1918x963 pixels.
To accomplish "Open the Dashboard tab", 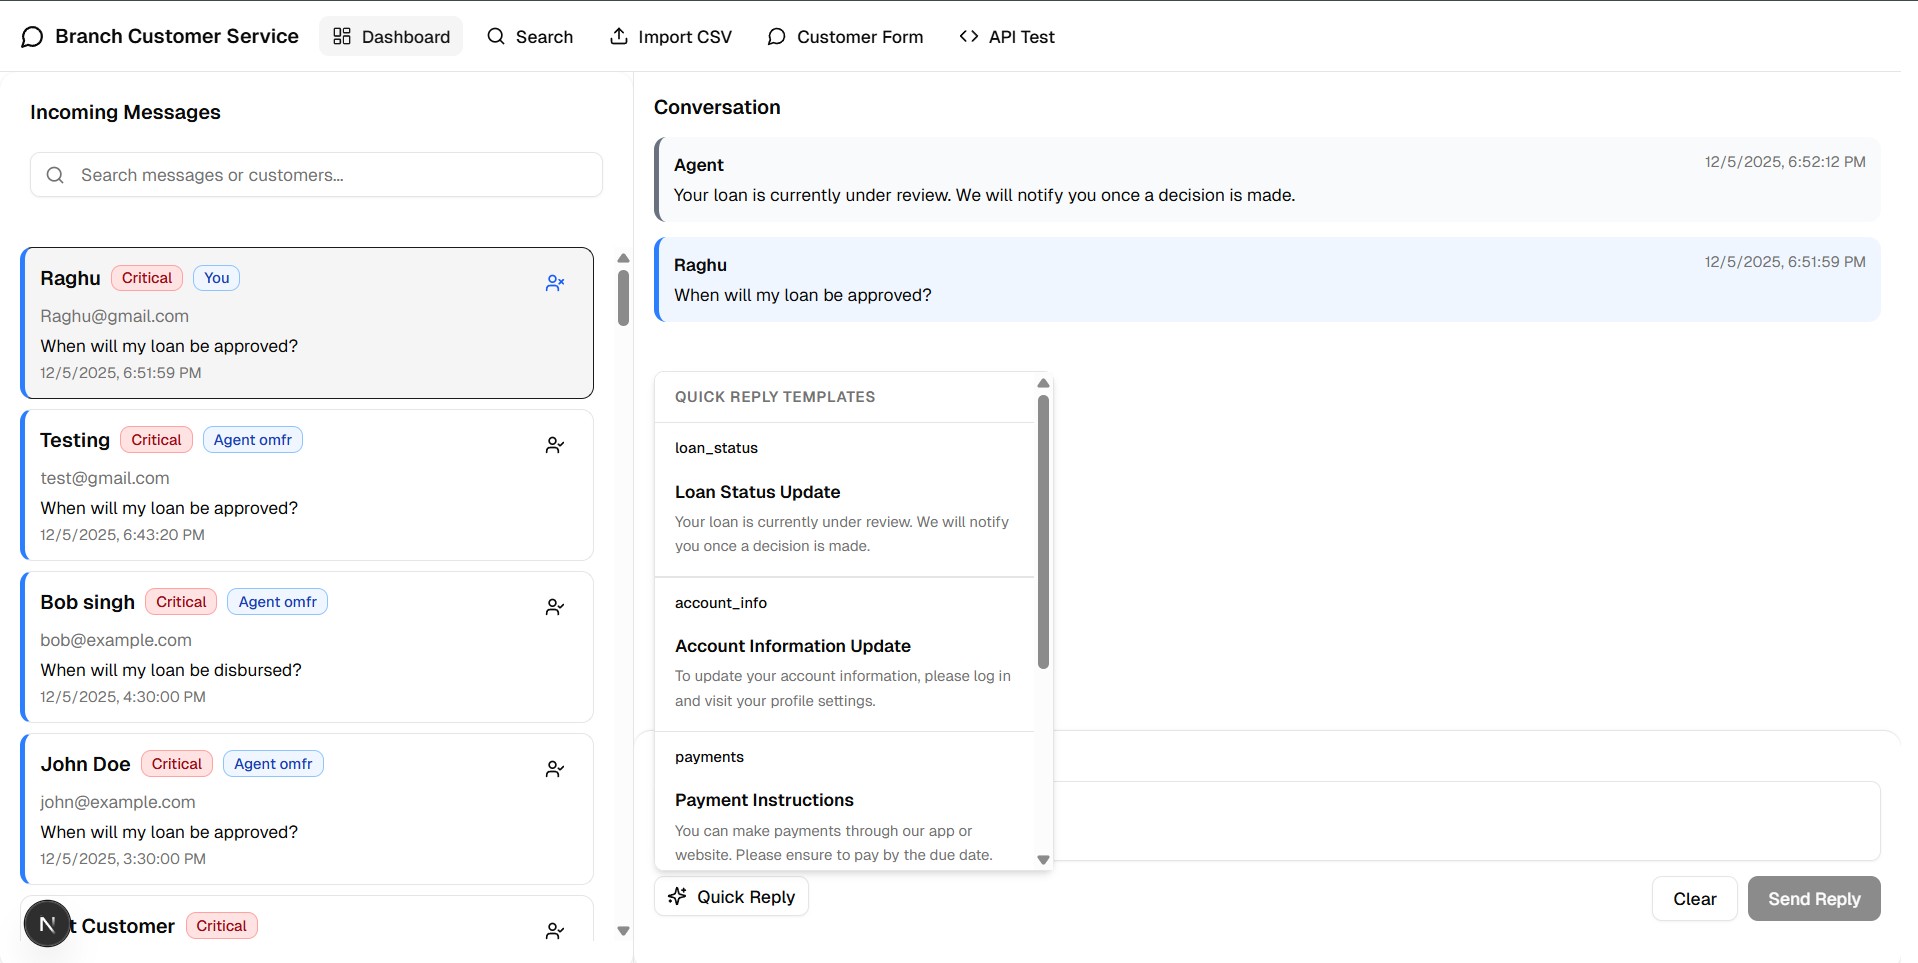I will pyautogui.click(x=391, y=37).
